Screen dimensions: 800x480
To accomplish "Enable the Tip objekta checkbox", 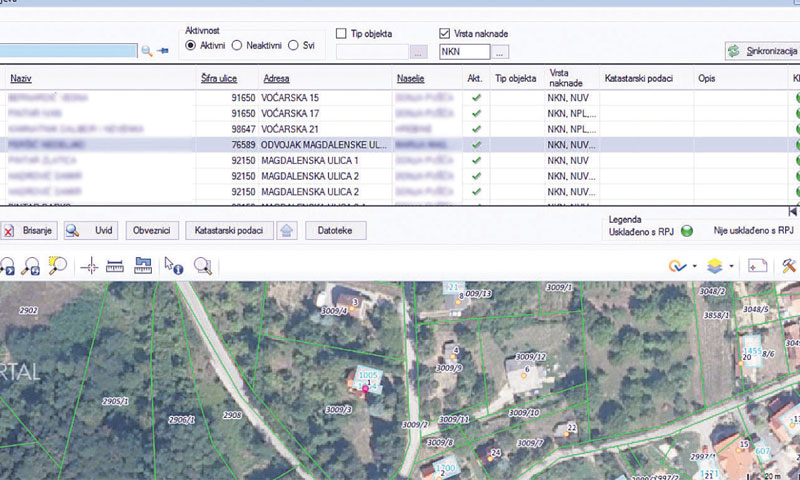I will 342,34.
